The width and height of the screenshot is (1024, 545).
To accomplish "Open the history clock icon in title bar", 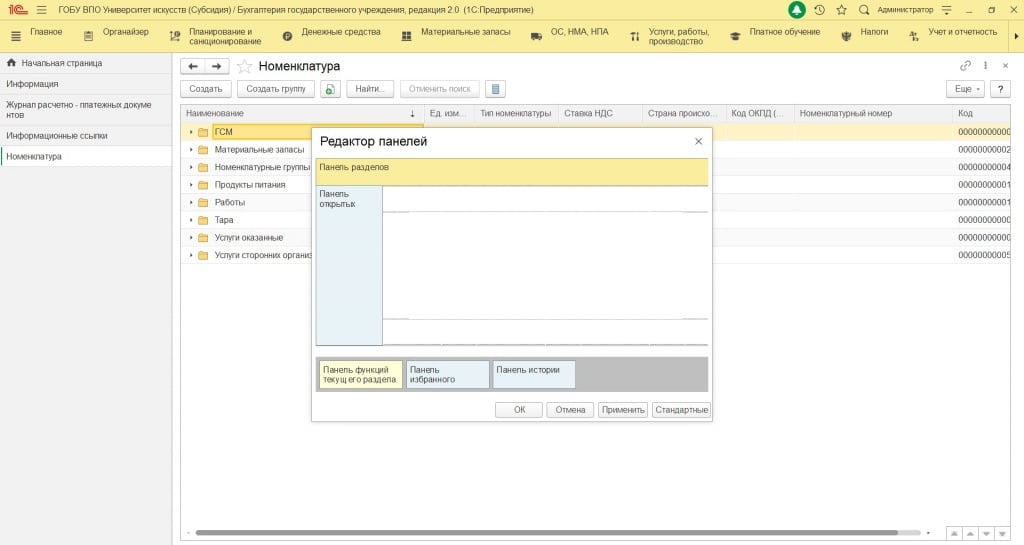I will (x=819, y=10).
